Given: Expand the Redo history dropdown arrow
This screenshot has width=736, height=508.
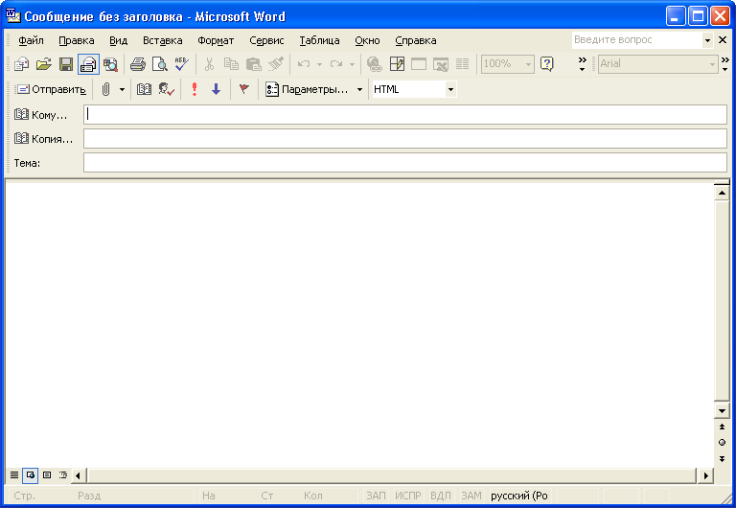Looking at the screenshot, I should pyautogui.click(x=352, y=64).
